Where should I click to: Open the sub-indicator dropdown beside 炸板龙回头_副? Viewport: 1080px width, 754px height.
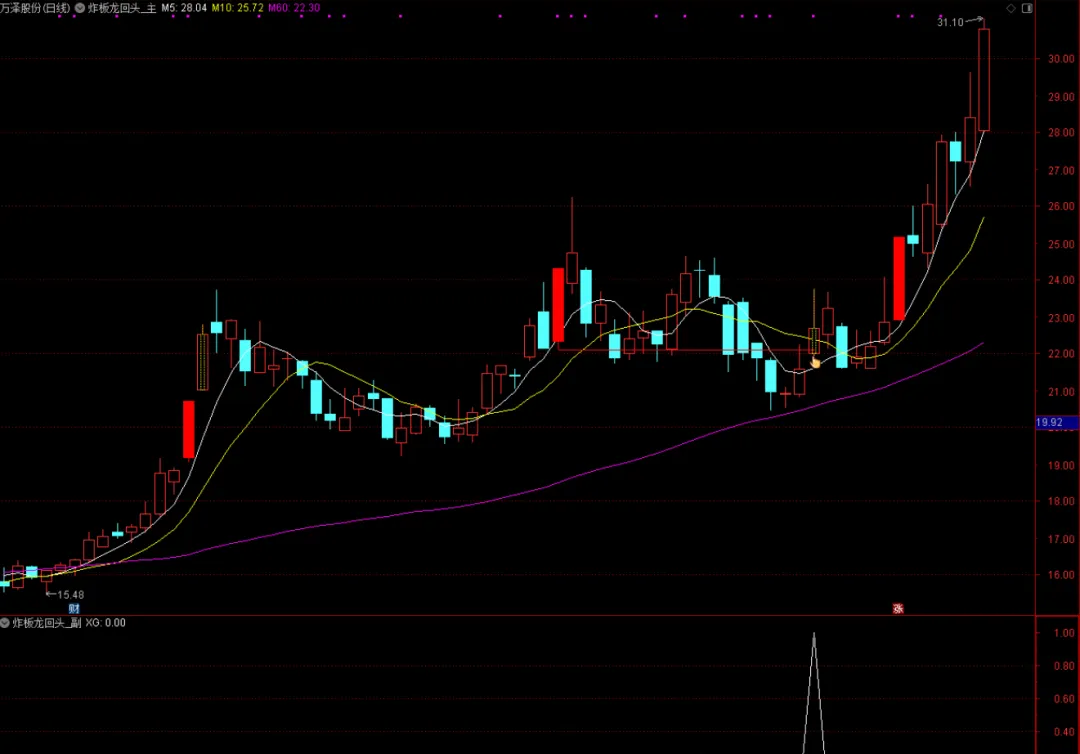(x=6, y=623)
